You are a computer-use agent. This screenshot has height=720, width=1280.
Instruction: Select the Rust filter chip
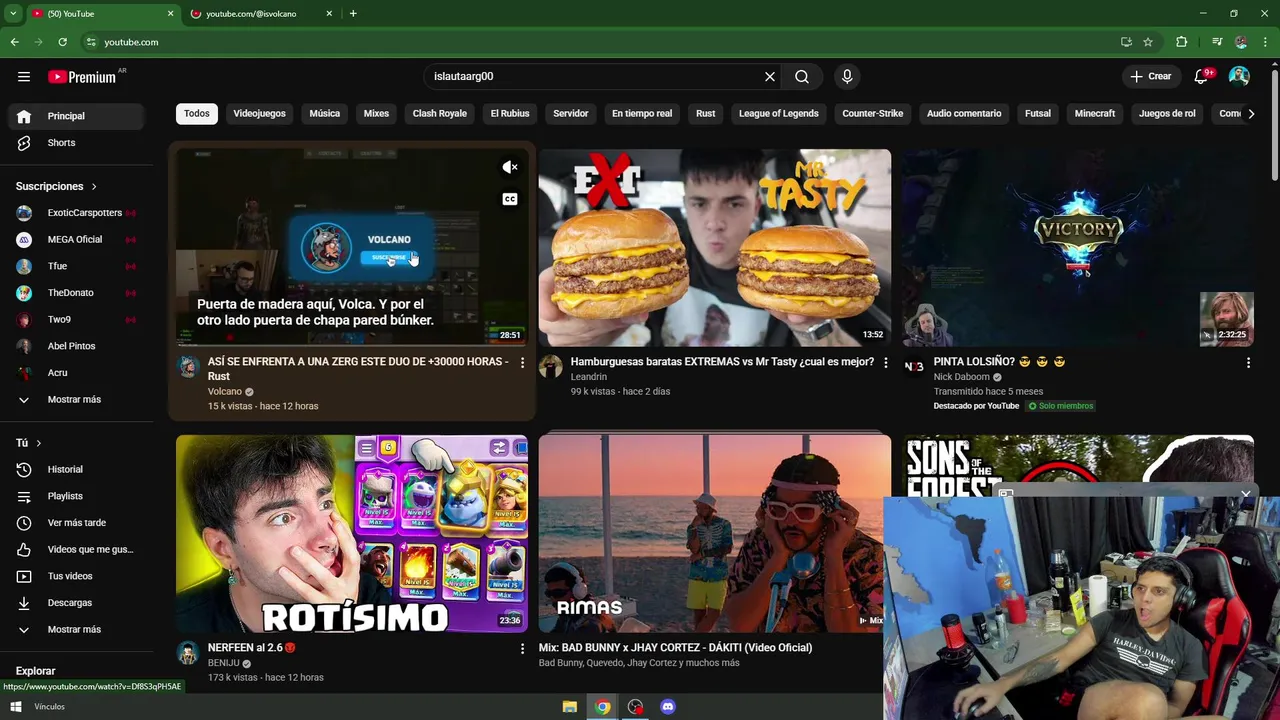pos(706,113)
